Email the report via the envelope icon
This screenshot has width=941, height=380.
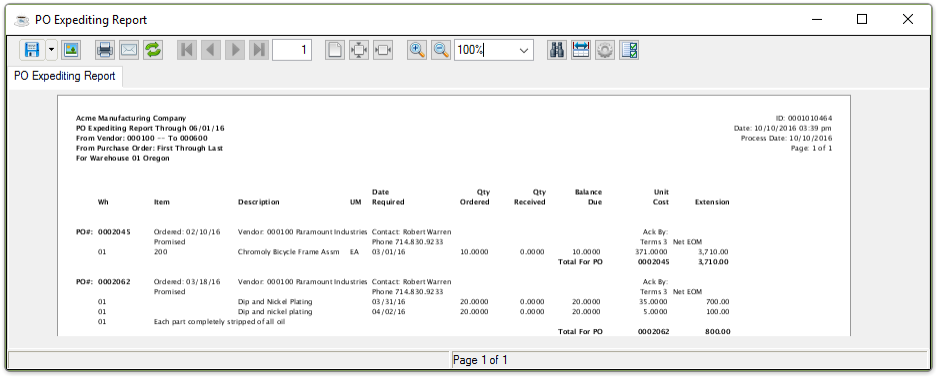(x=129, y=50)
